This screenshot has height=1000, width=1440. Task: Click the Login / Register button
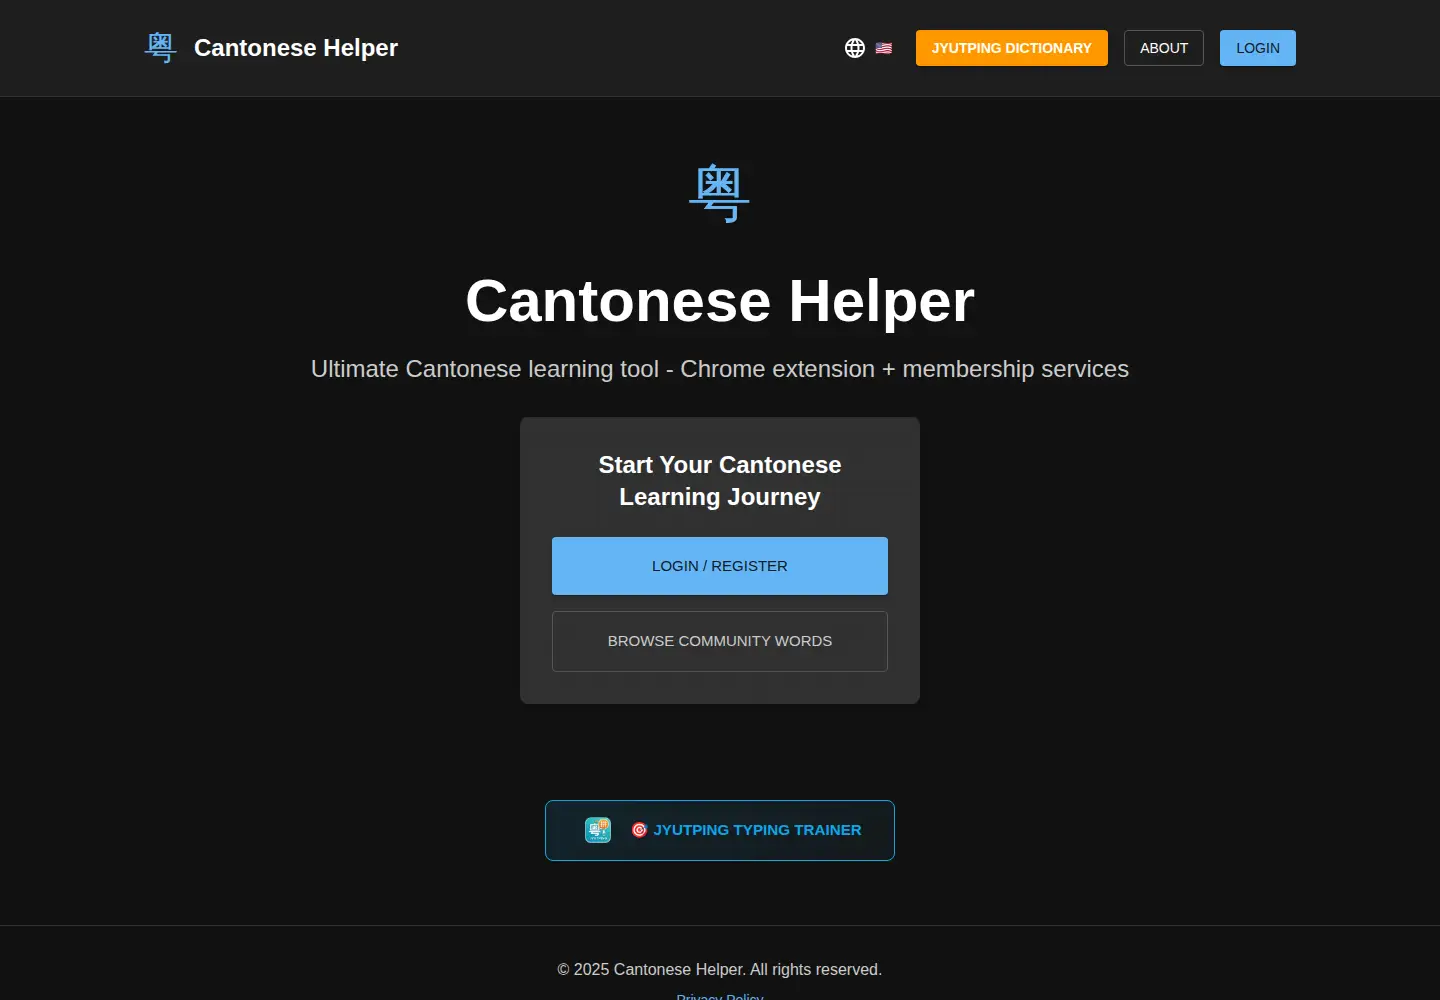tap(720, 566)
